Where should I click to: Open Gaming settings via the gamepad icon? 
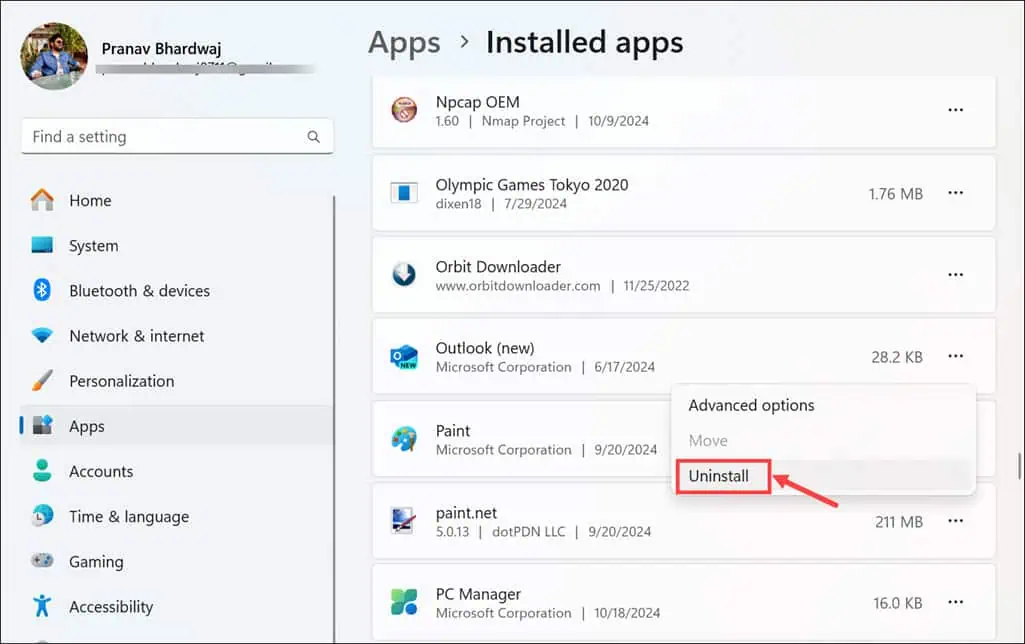point(41,561)
